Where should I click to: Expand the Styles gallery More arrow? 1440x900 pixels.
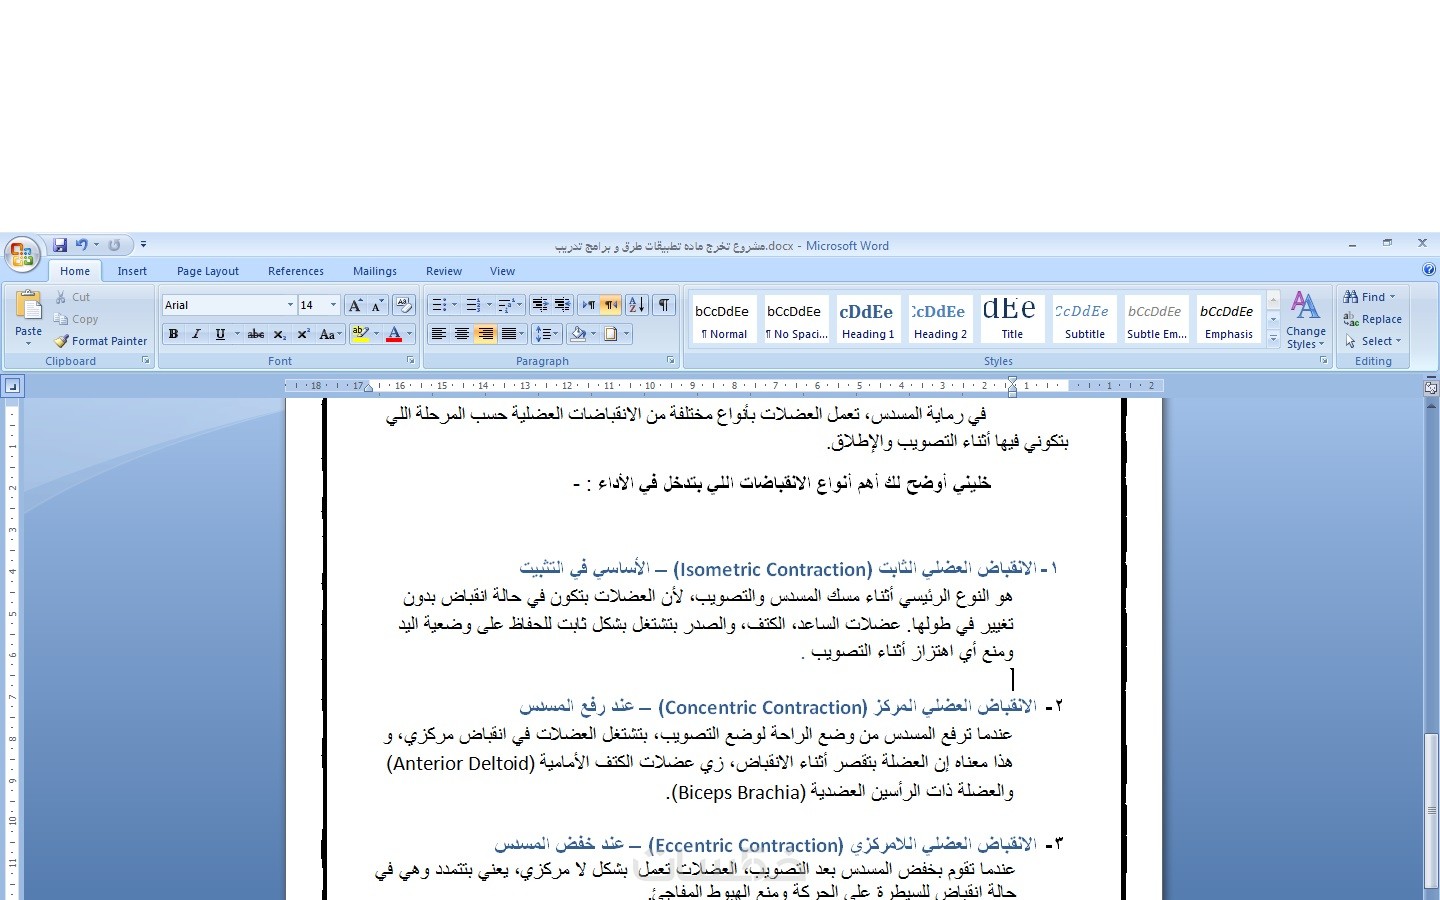(x=1273, y=339)
